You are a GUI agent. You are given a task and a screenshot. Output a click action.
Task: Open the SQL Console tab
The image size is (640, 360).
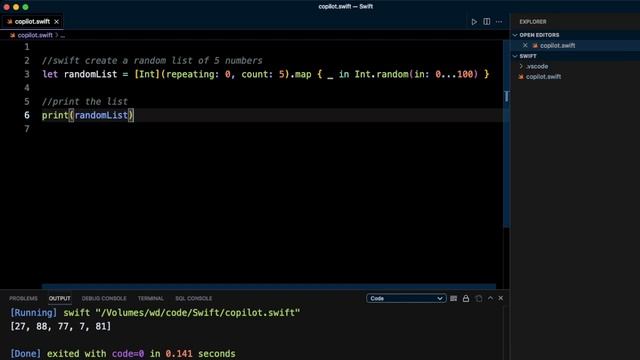pos(193,298)
